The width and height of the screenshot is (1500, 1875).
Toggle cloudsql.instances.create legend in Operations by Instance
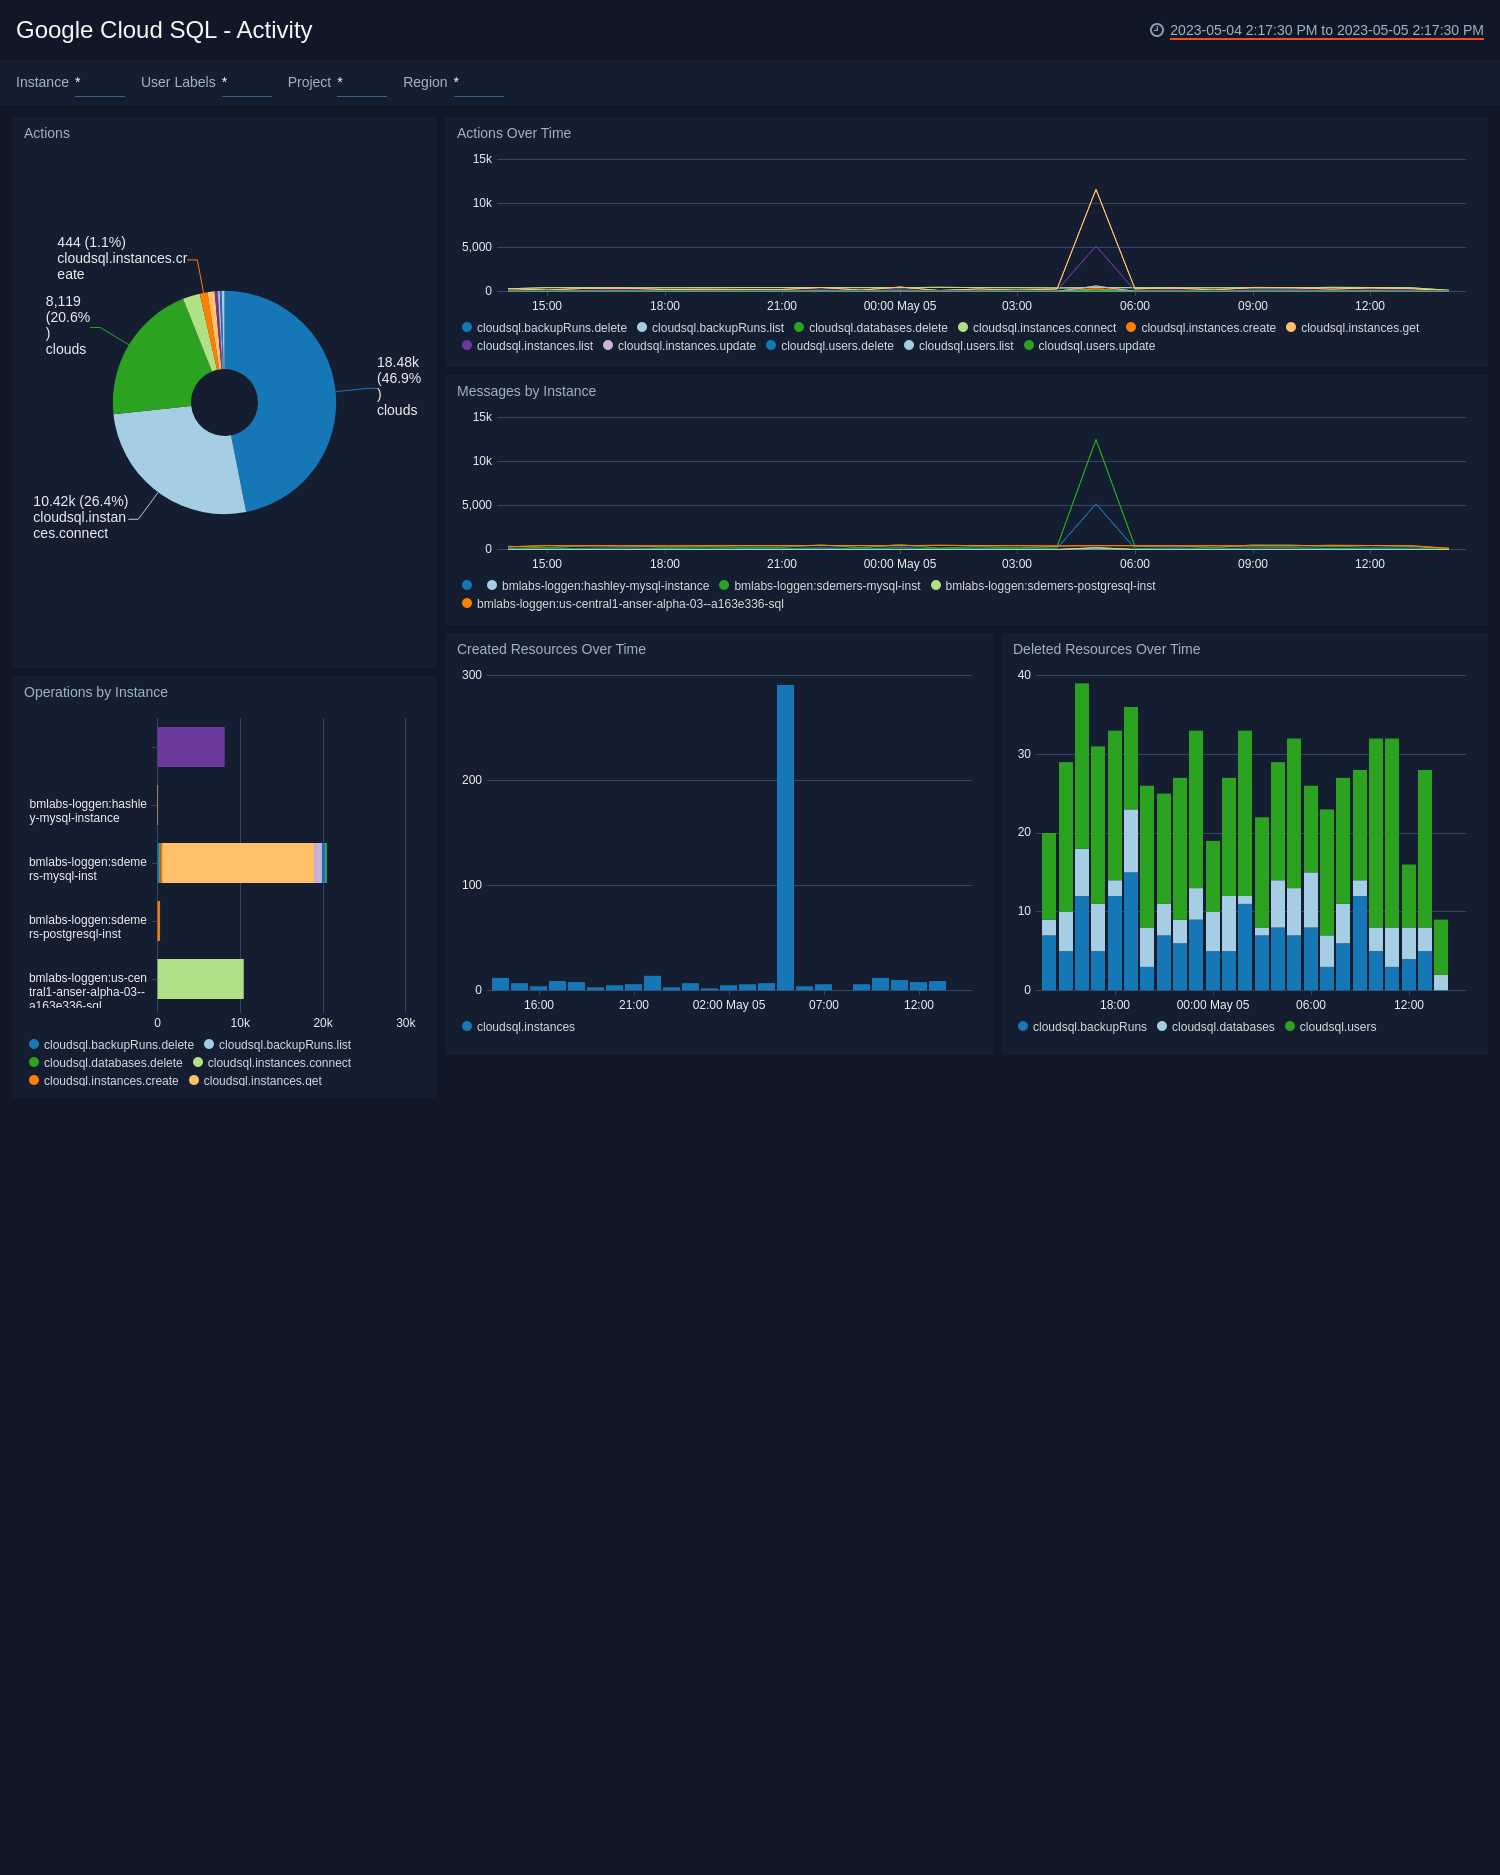[103, 1081]
